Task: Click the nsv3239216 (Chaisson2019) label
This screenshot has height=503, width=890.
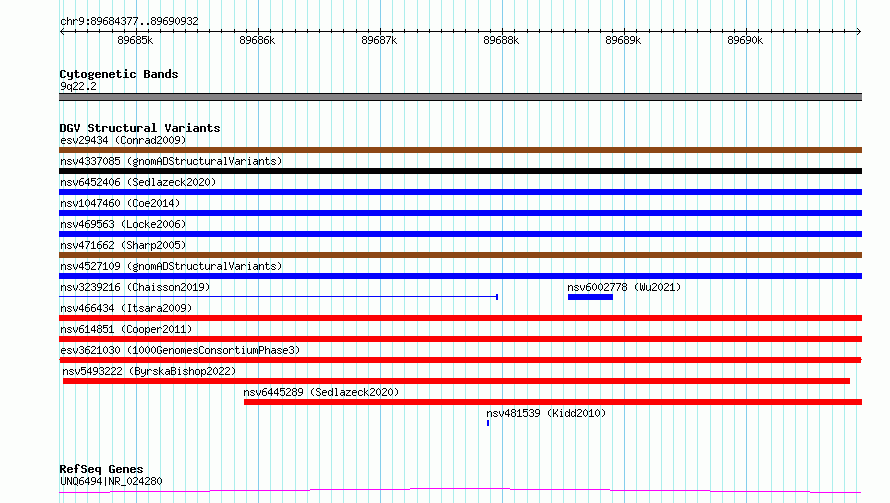Action: (x=135, y=287)
